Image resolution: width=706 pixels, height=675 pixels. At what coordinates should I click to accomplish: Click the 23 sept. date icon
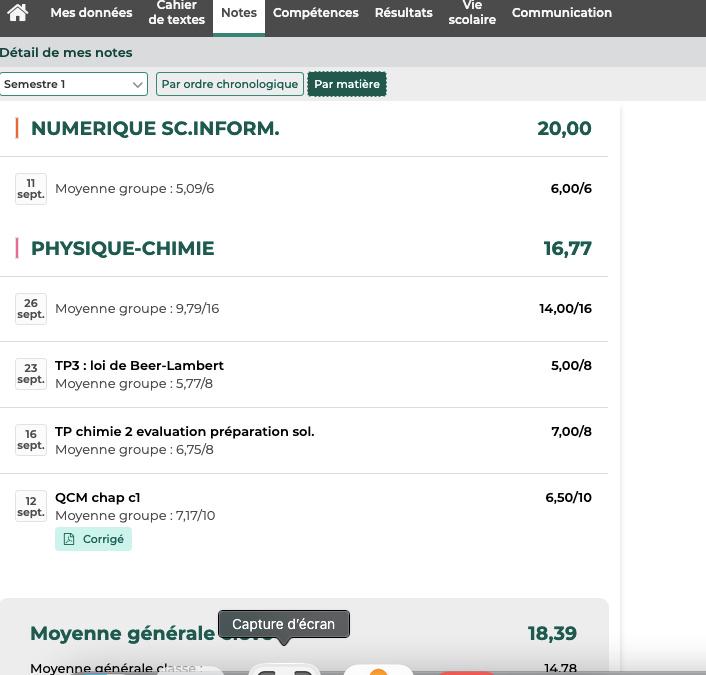[31, 374]
